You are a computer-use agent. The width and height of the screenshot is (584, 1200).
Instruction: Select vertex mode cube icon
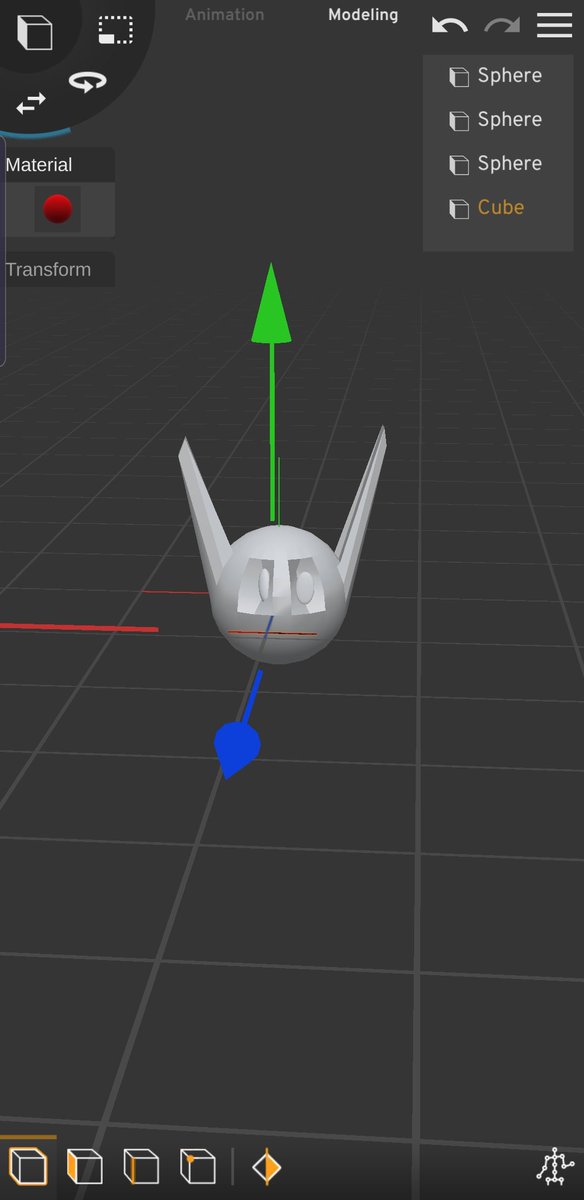pos(198,1167)
